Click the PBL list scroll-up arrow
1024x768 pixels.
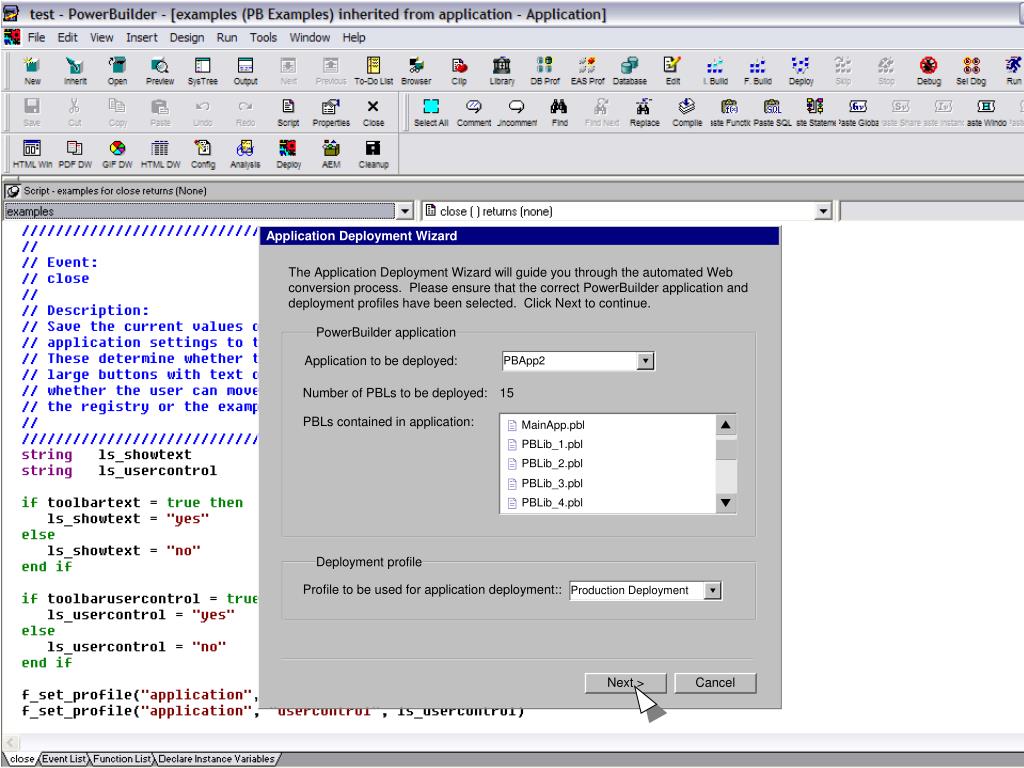726,425
